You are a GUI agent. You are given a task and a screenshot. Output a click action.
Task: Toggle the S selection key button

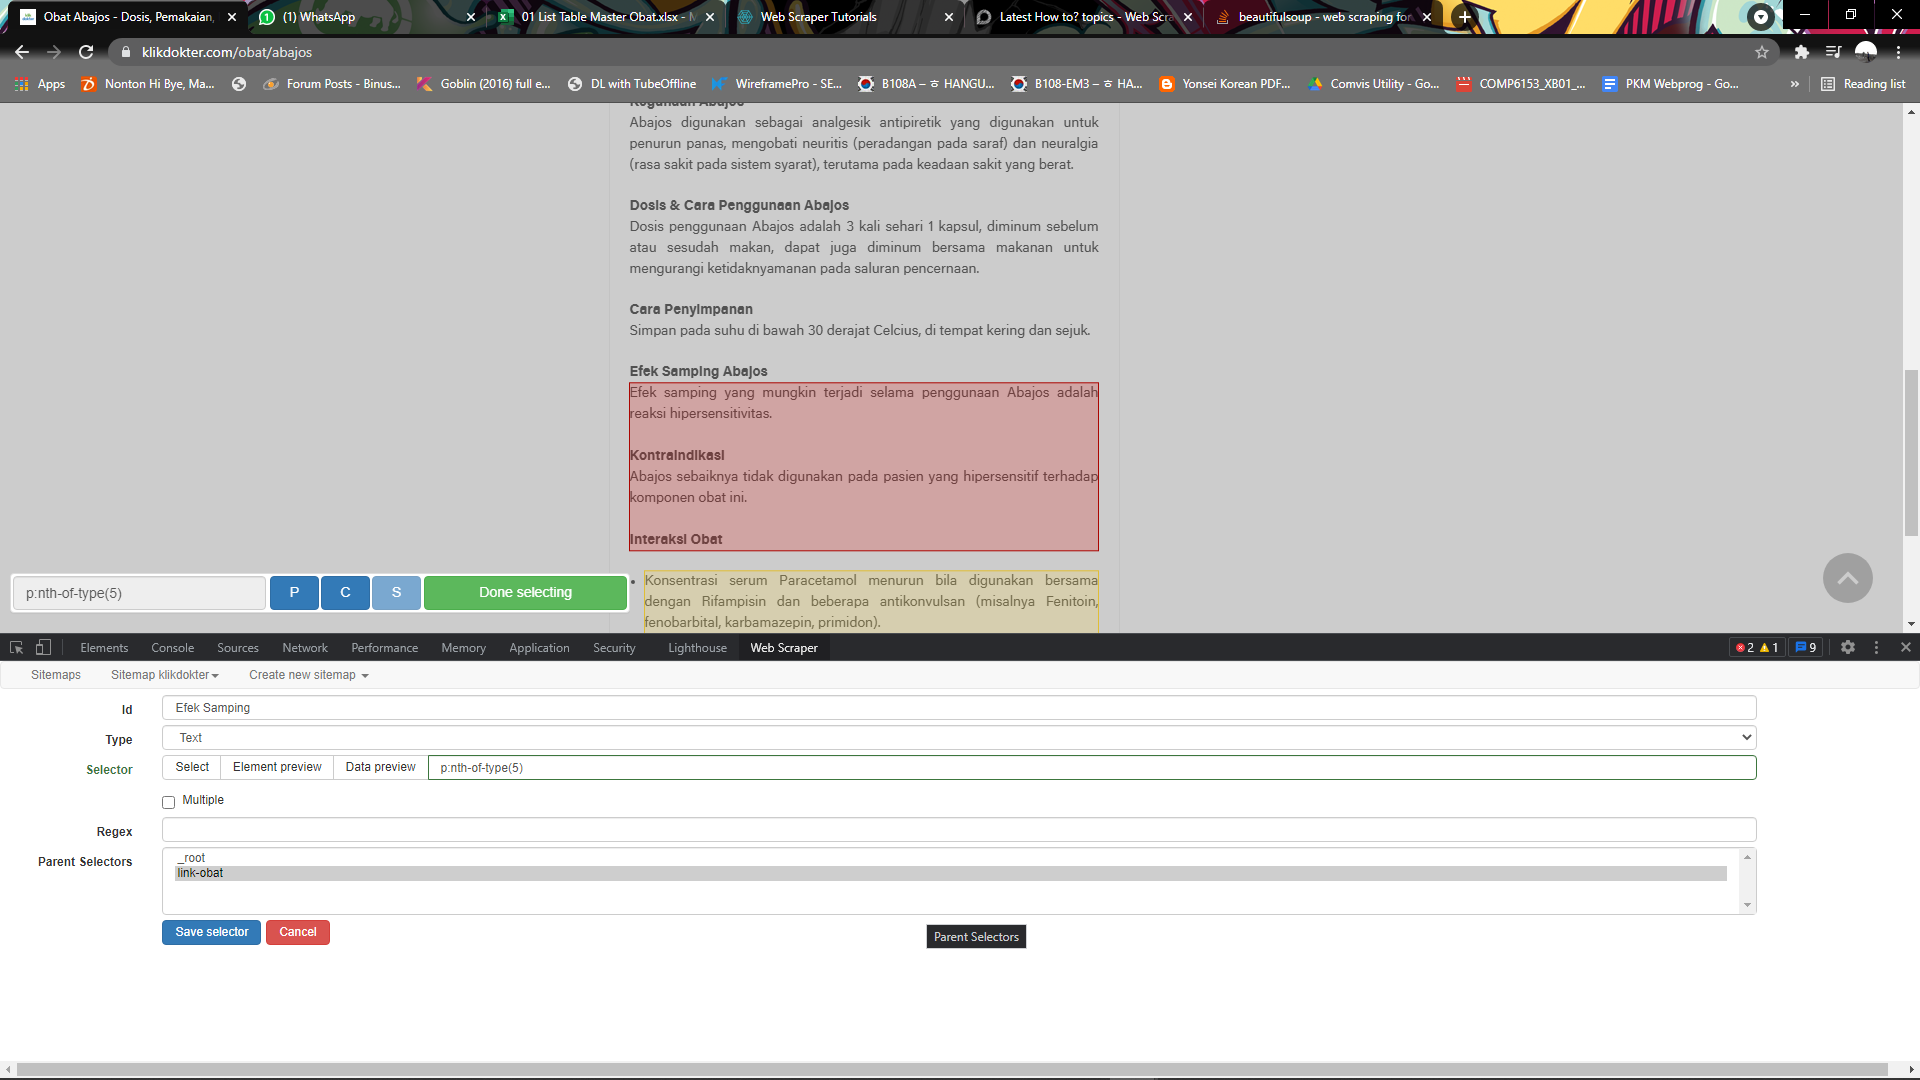coord(396,592)
